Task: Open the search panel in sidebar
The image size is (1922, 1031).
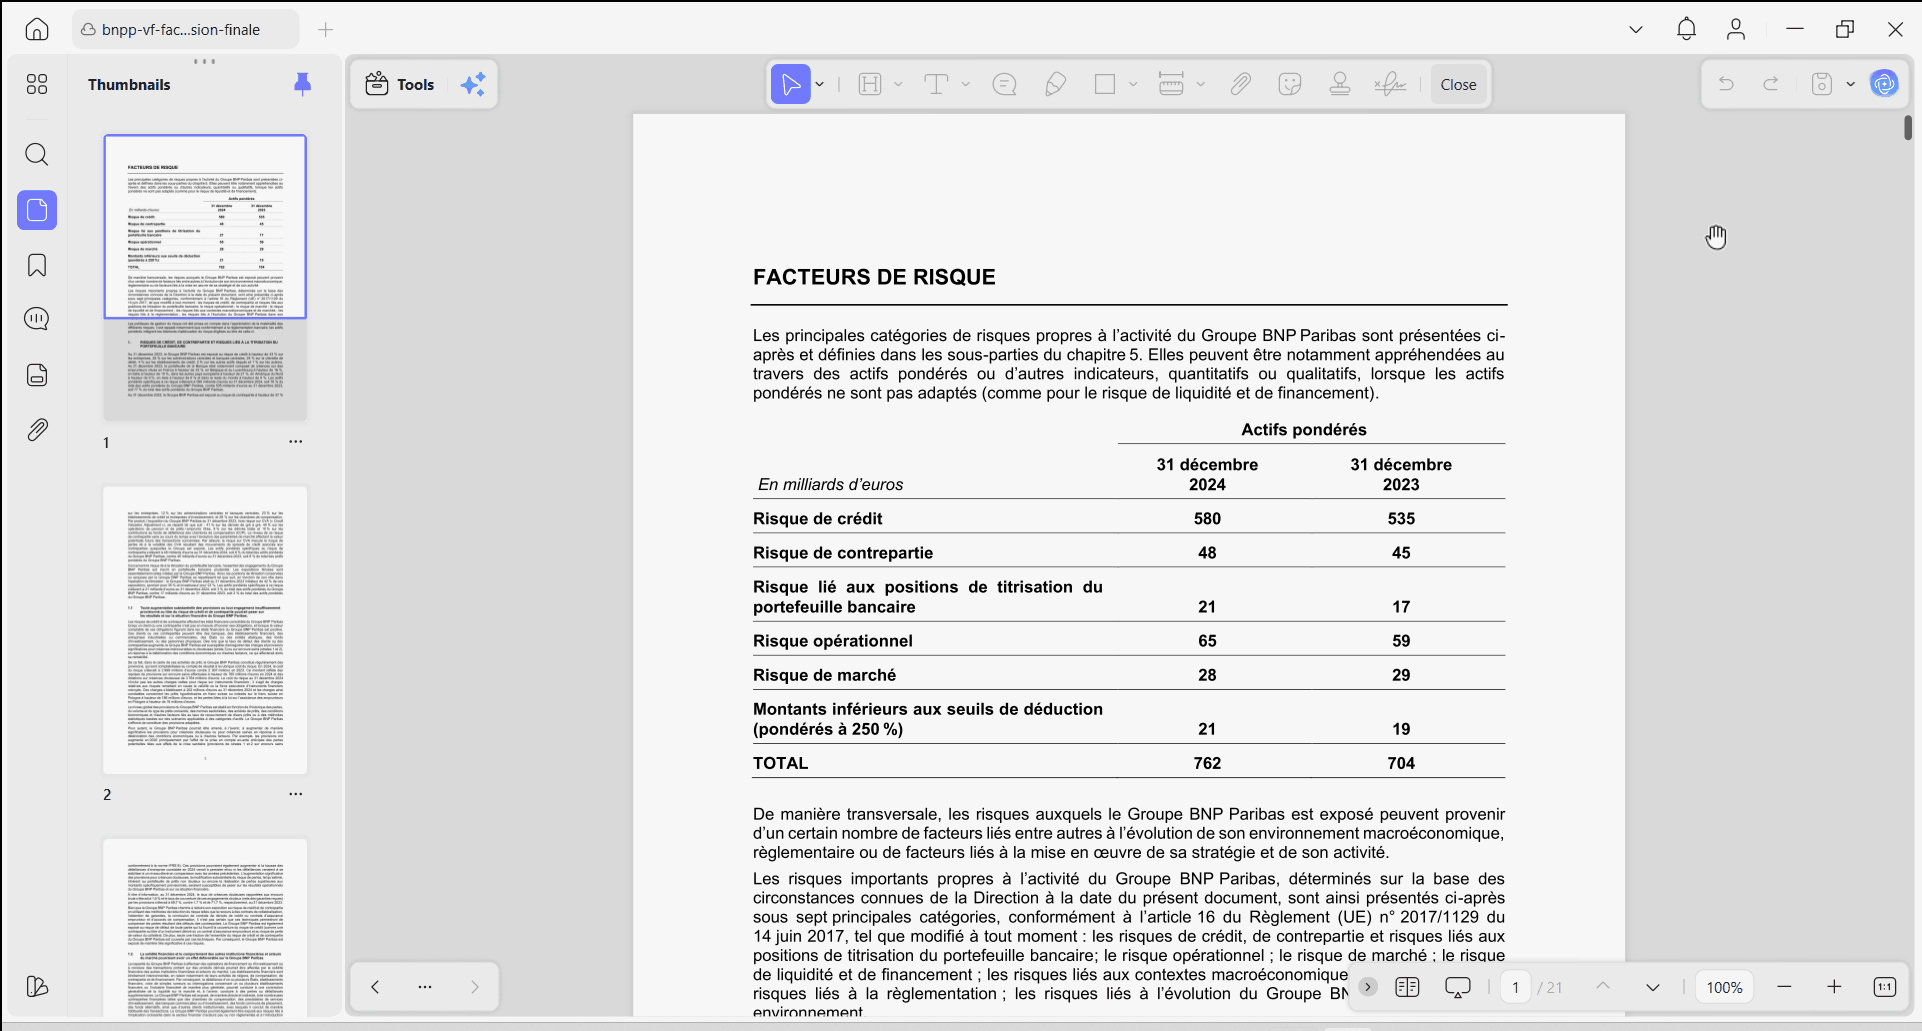Action: [x=37, y=154]
